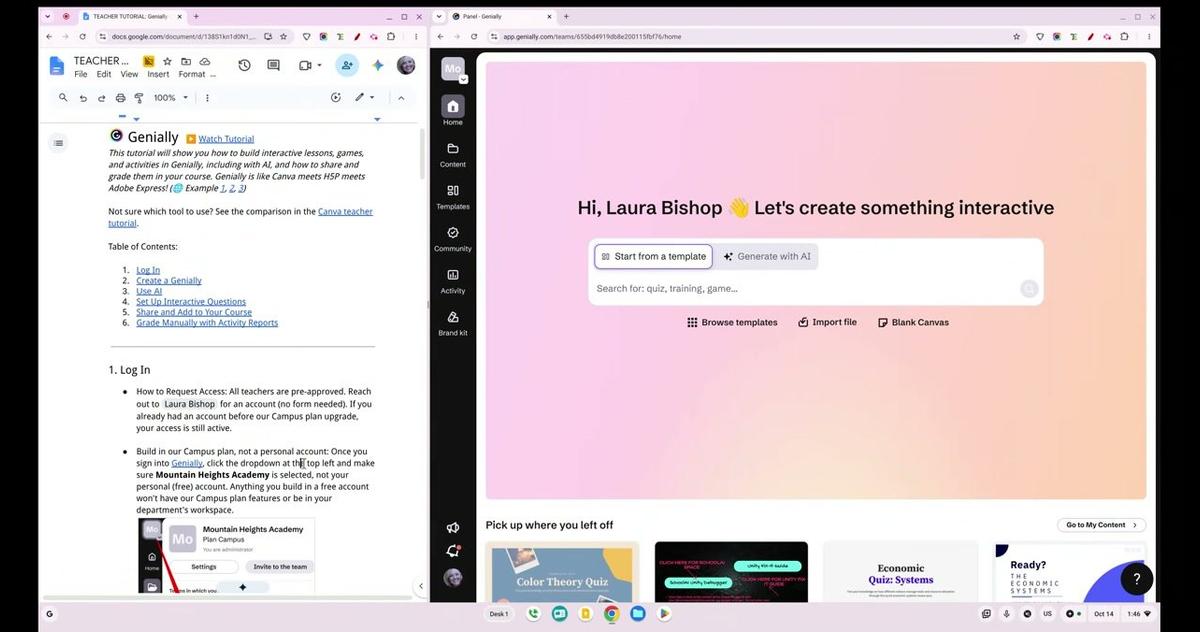Open Community in the Genially sidebar

[453, 237]
